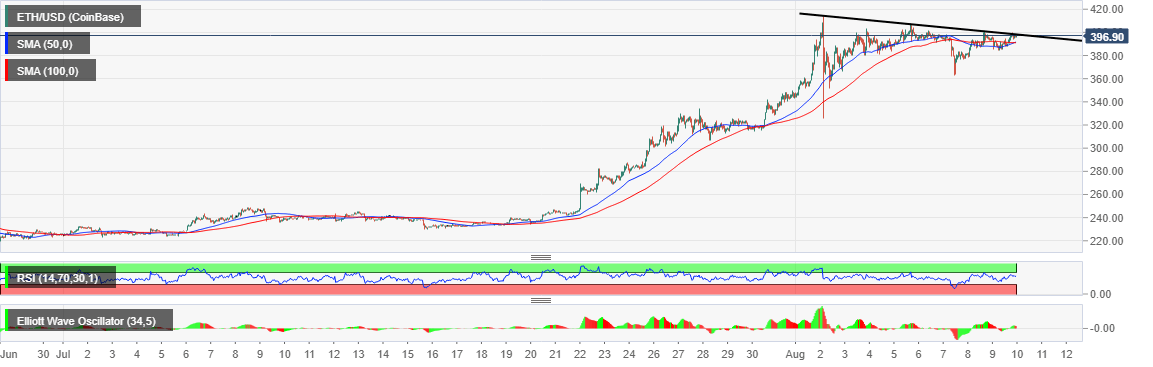
Task: Grab the pane divider handle above RSI
Action: click(x=541, y=257)
